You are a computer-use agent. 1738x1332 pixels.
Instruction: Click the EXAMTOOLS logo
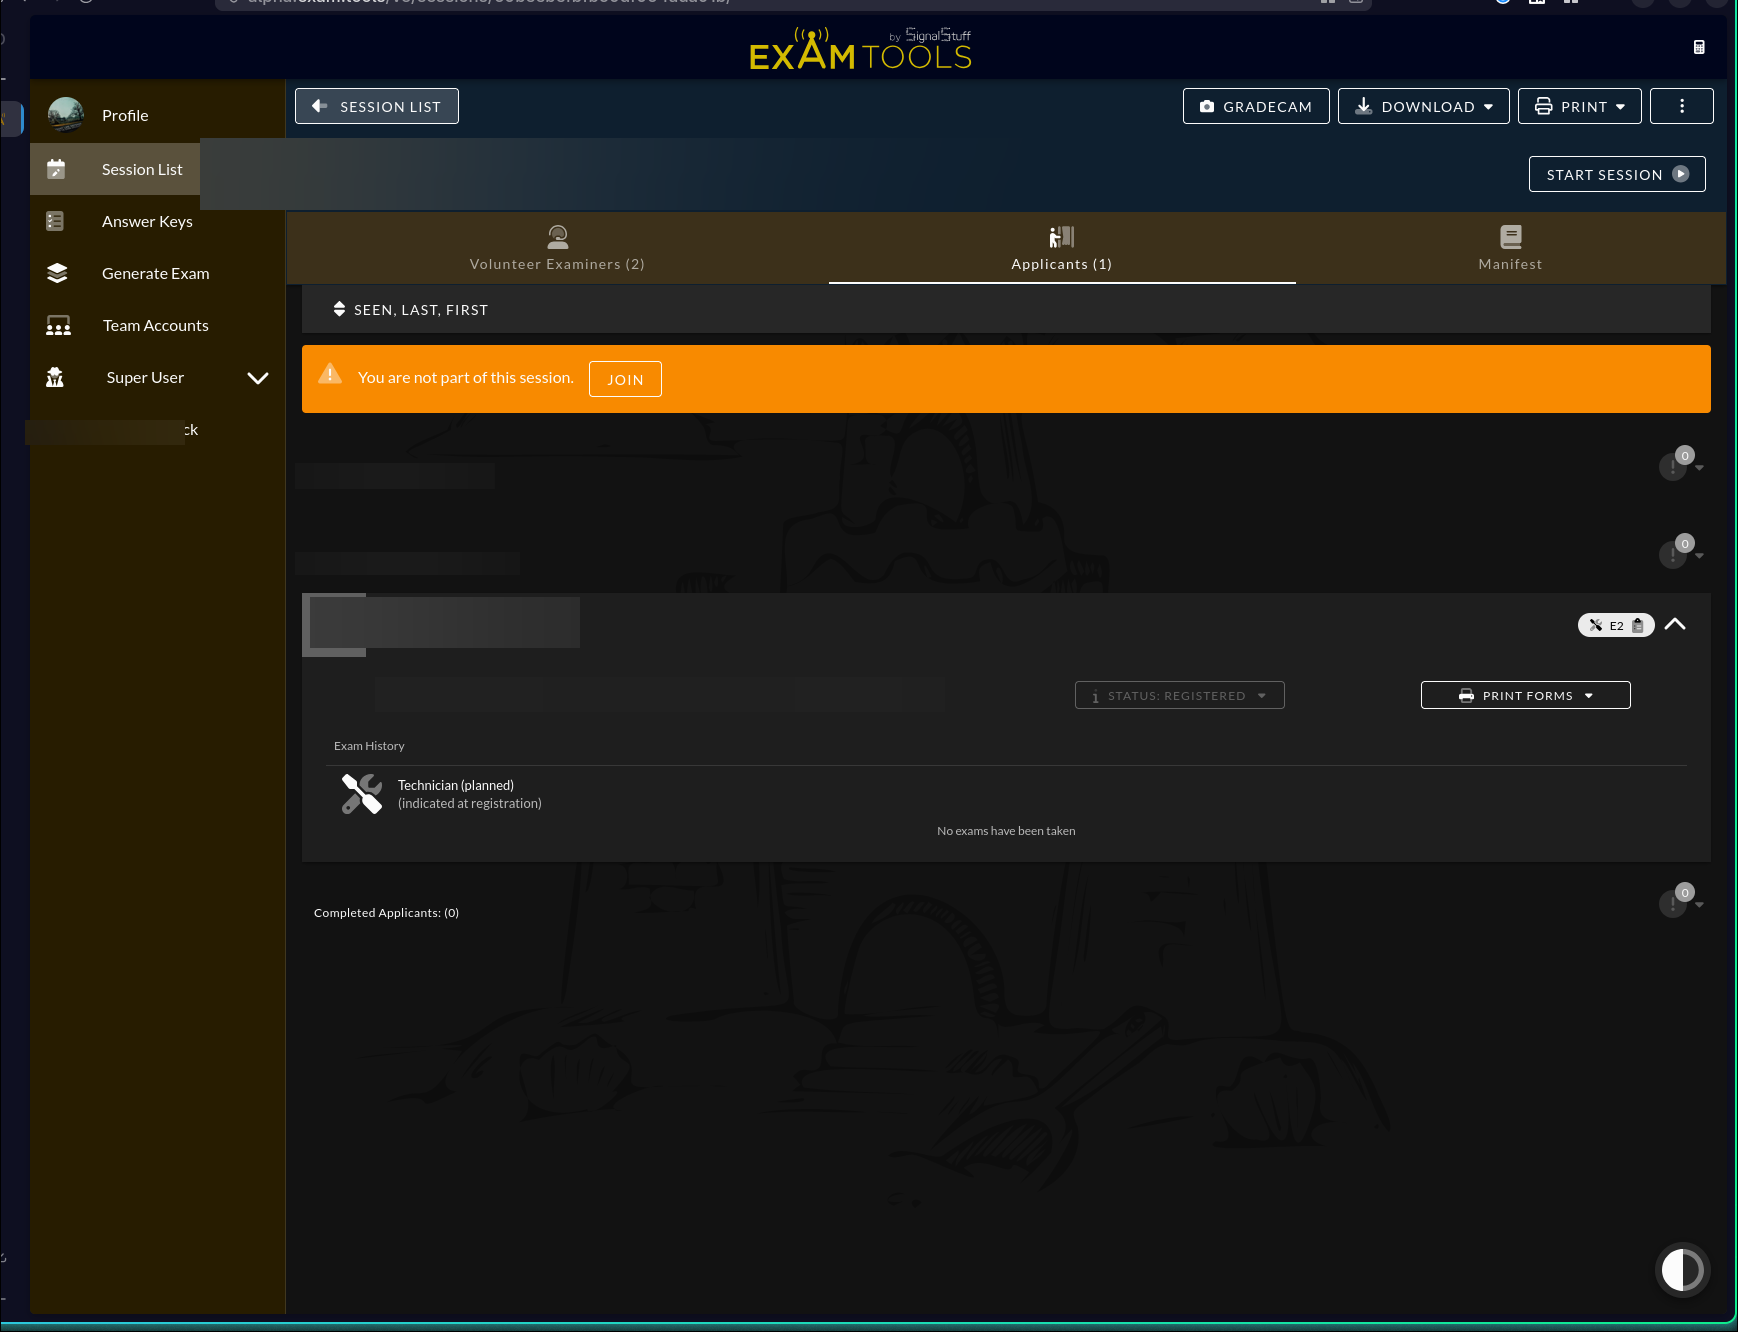point(861,49)
